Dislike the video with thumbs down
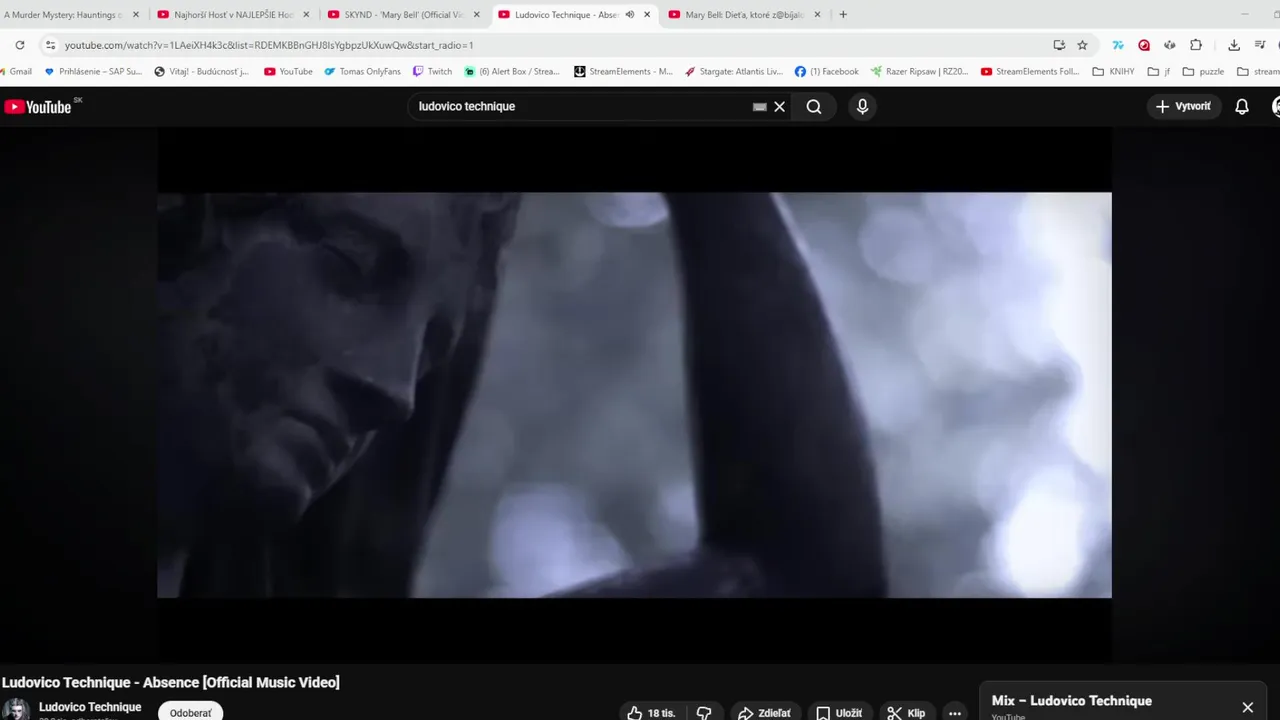This screenshot has width=1280, height=720. pos(704,713)
